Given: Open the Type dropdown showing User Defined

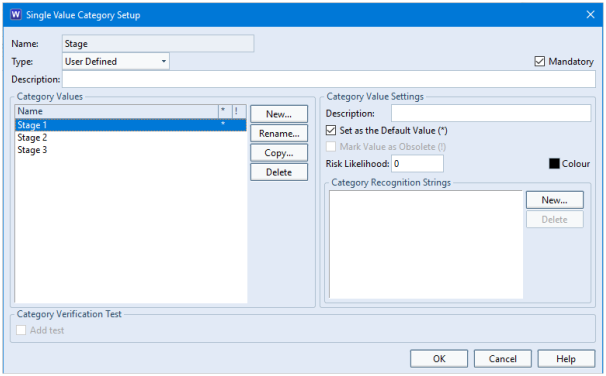Looking at the screenshot, I should point(116,61).
